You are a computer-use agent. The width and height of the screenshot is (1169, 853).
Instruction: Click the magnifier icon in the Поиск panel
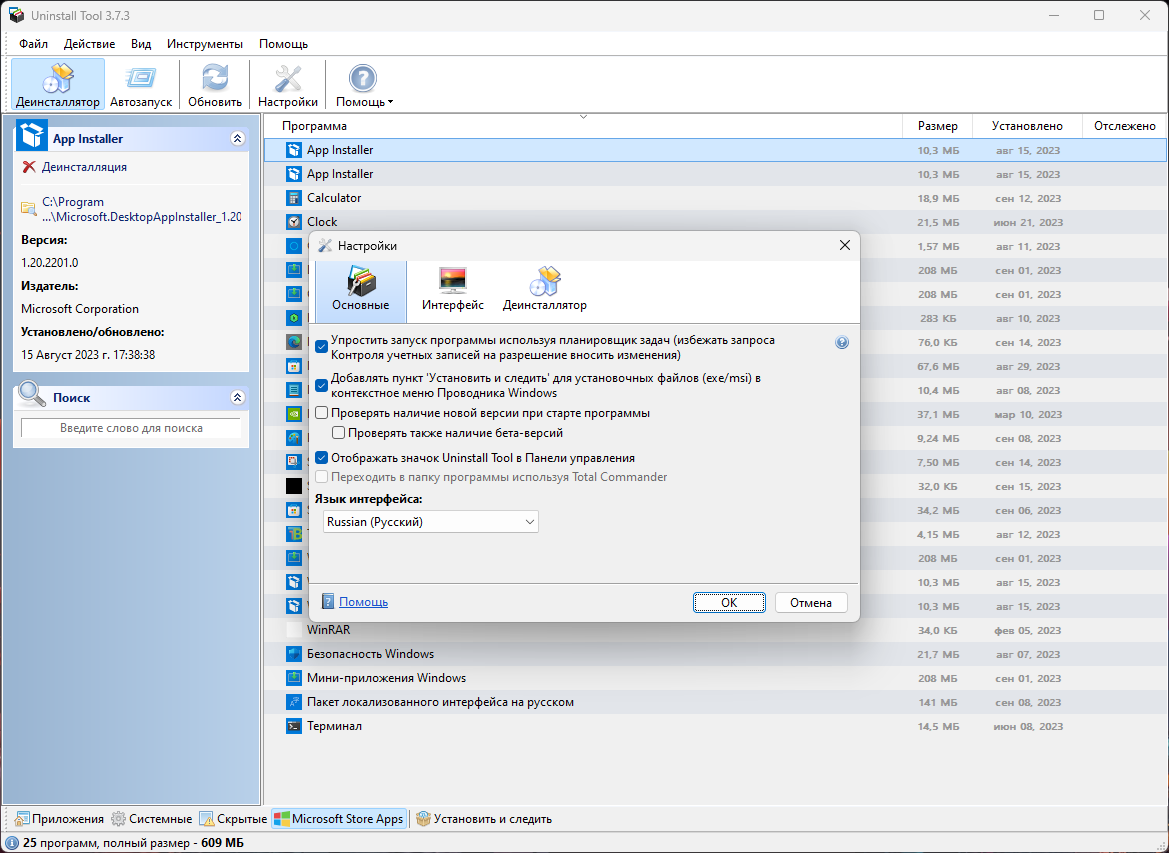(x=32, y=394)
